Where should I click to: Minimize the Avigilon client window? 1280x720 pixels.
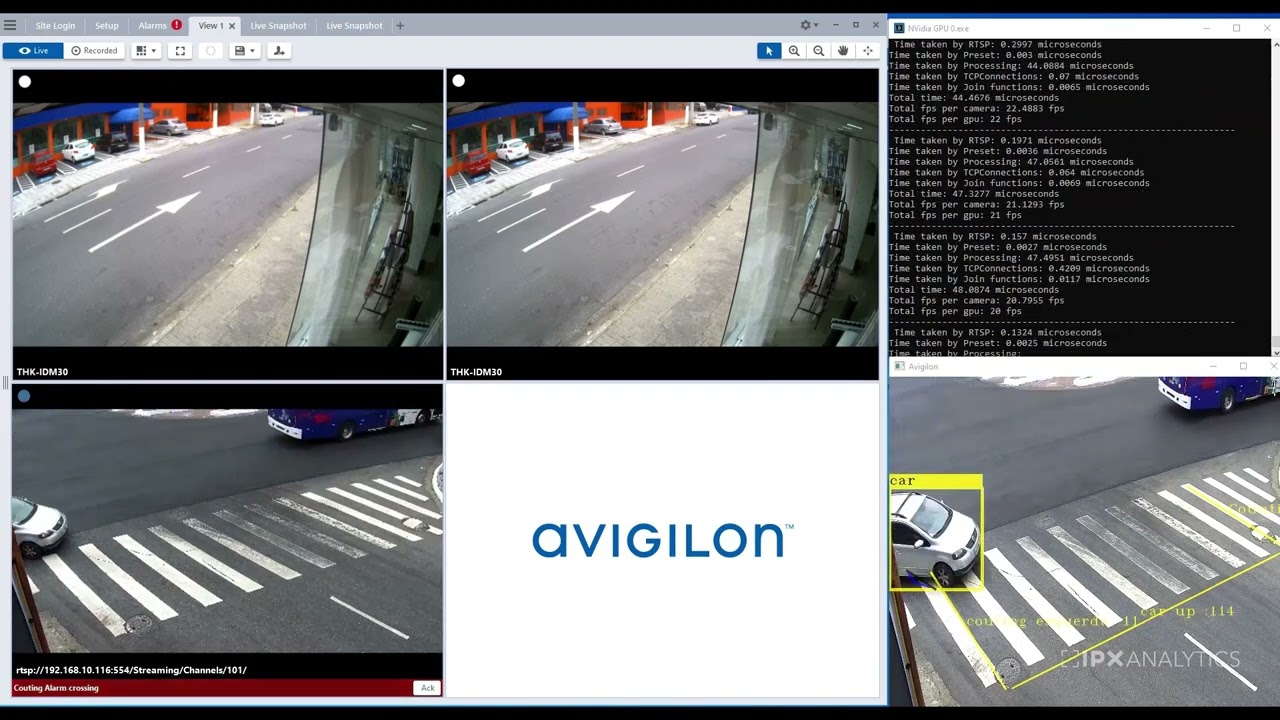tap(835, 25)
